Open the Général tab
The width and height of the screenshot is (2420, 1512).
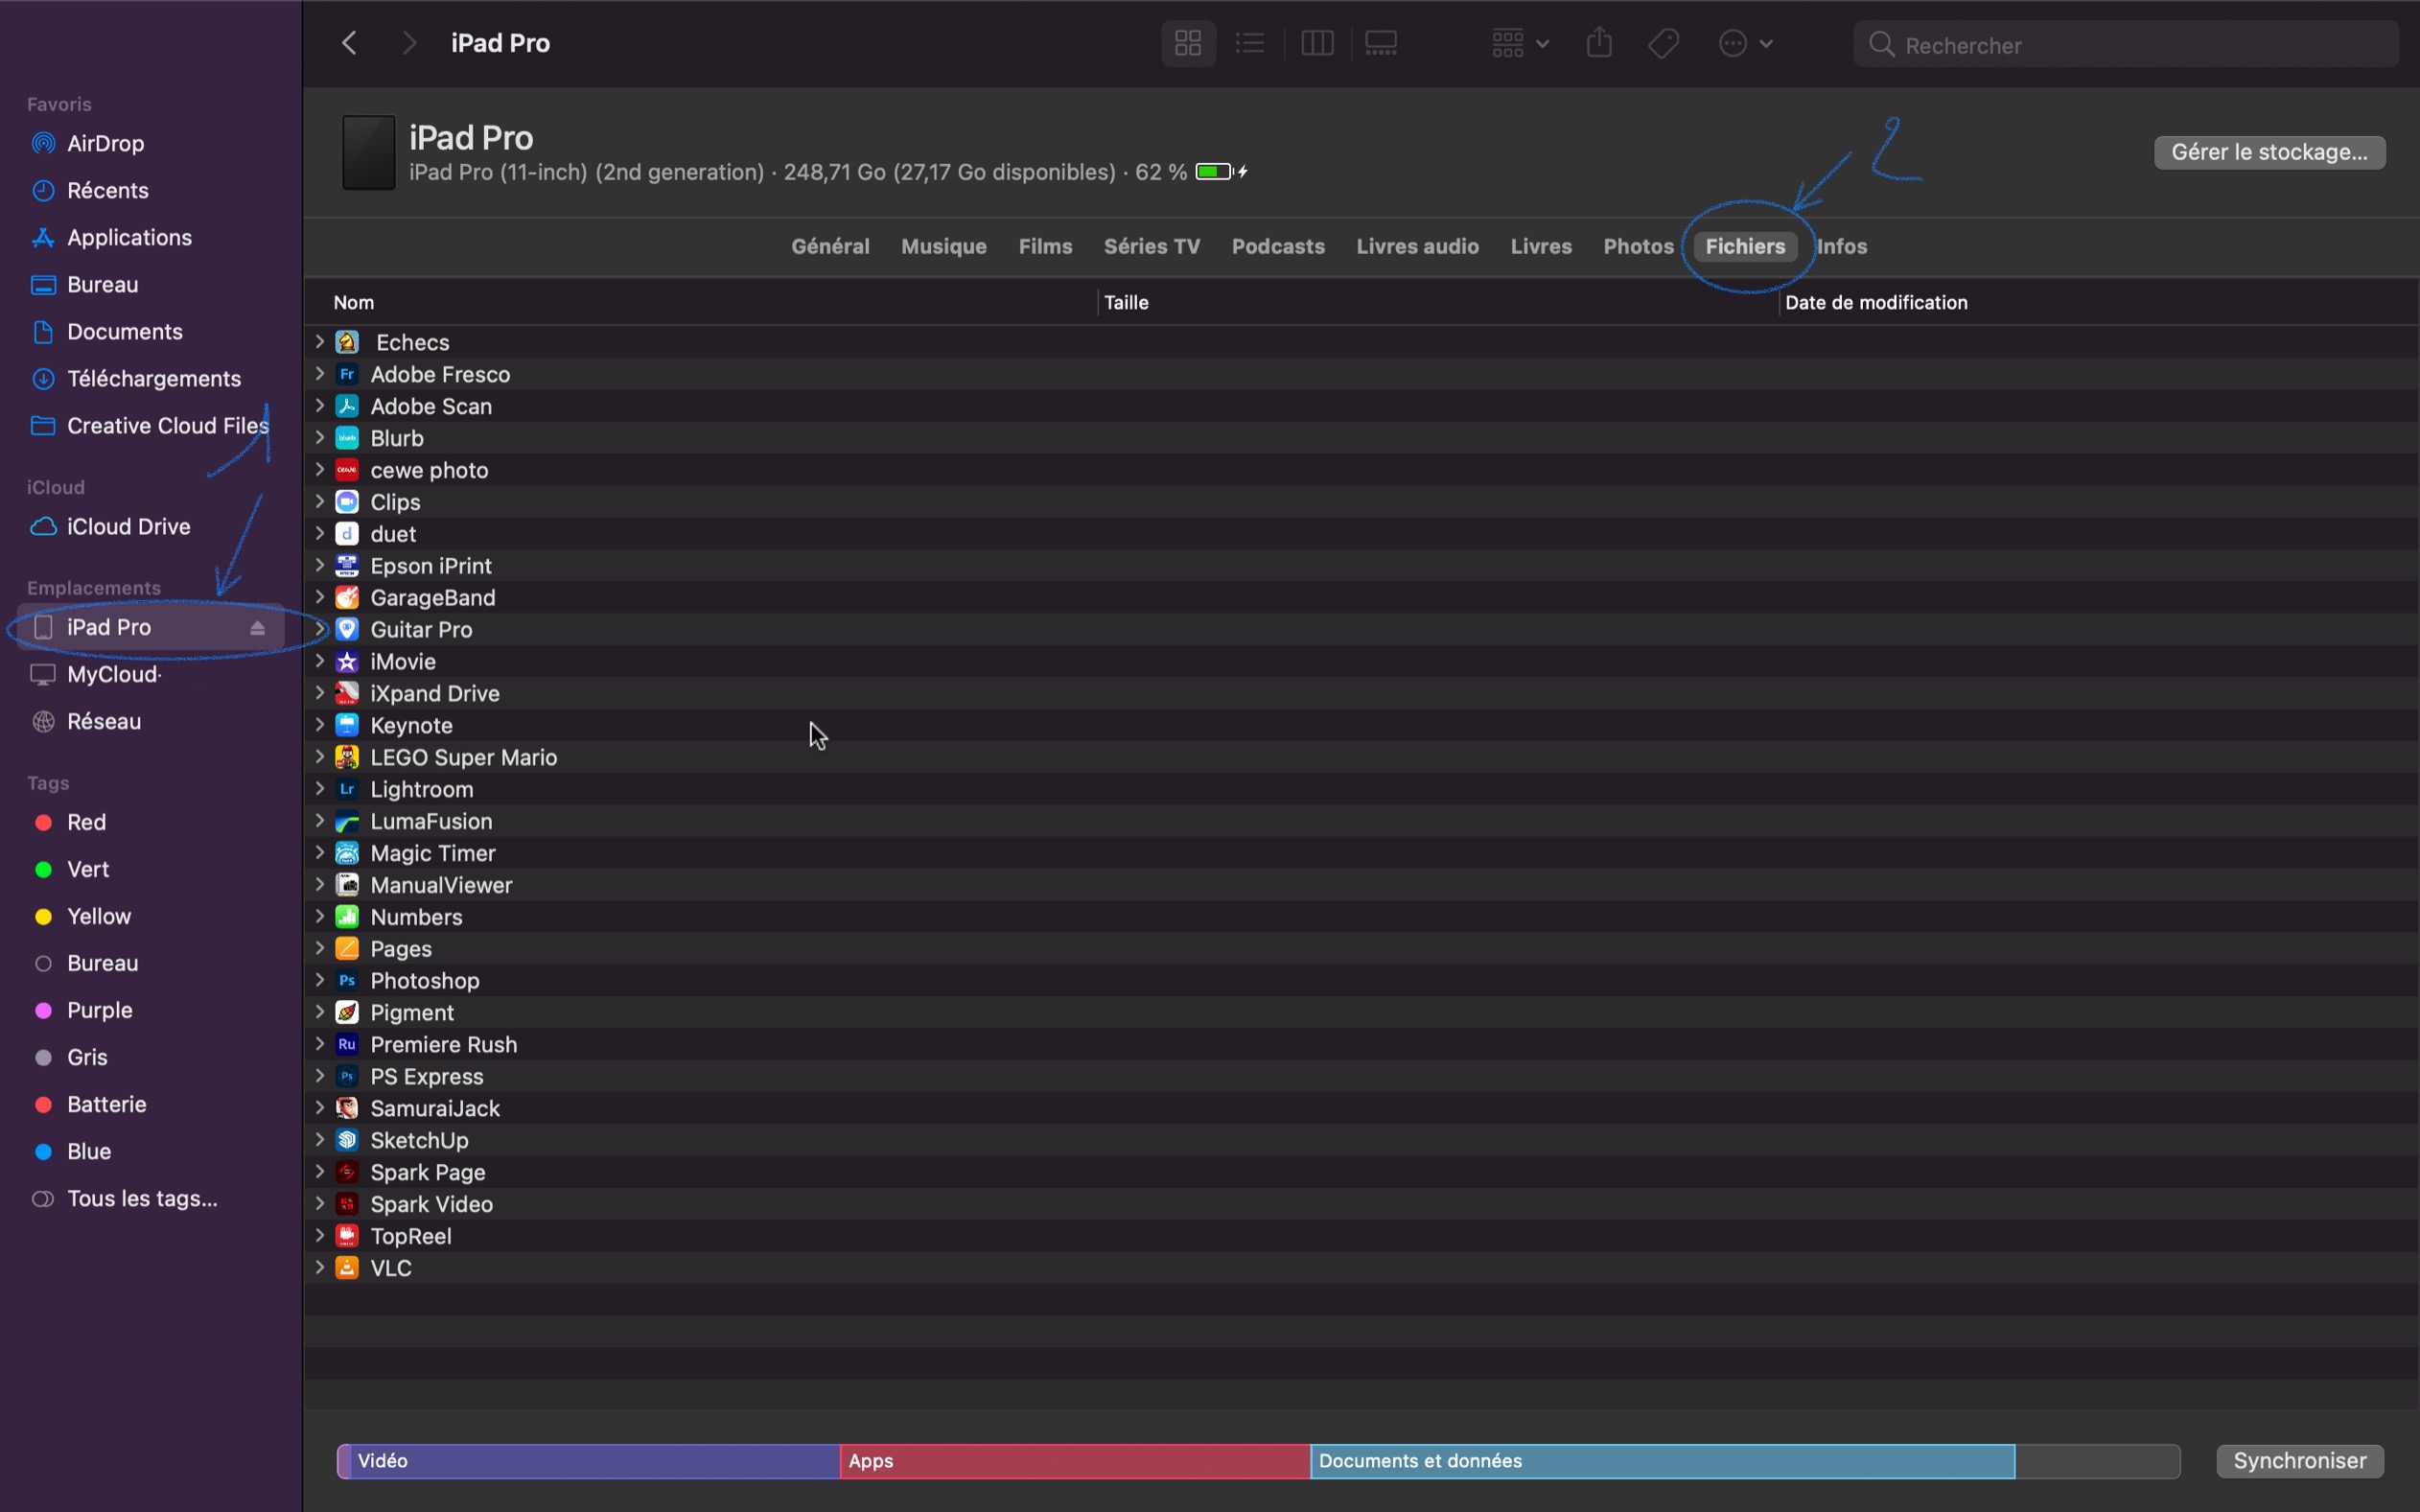pos(830,246)
